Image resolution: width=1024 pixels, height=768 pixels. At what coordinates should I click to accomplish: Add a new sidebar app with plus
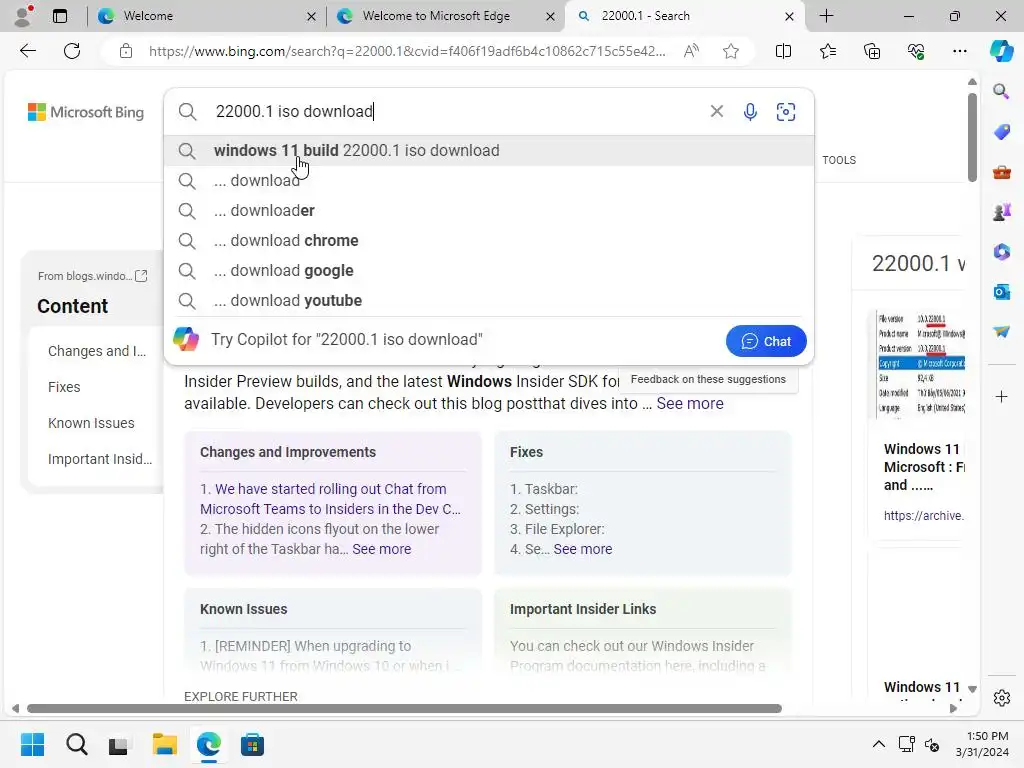[1001, 396]
